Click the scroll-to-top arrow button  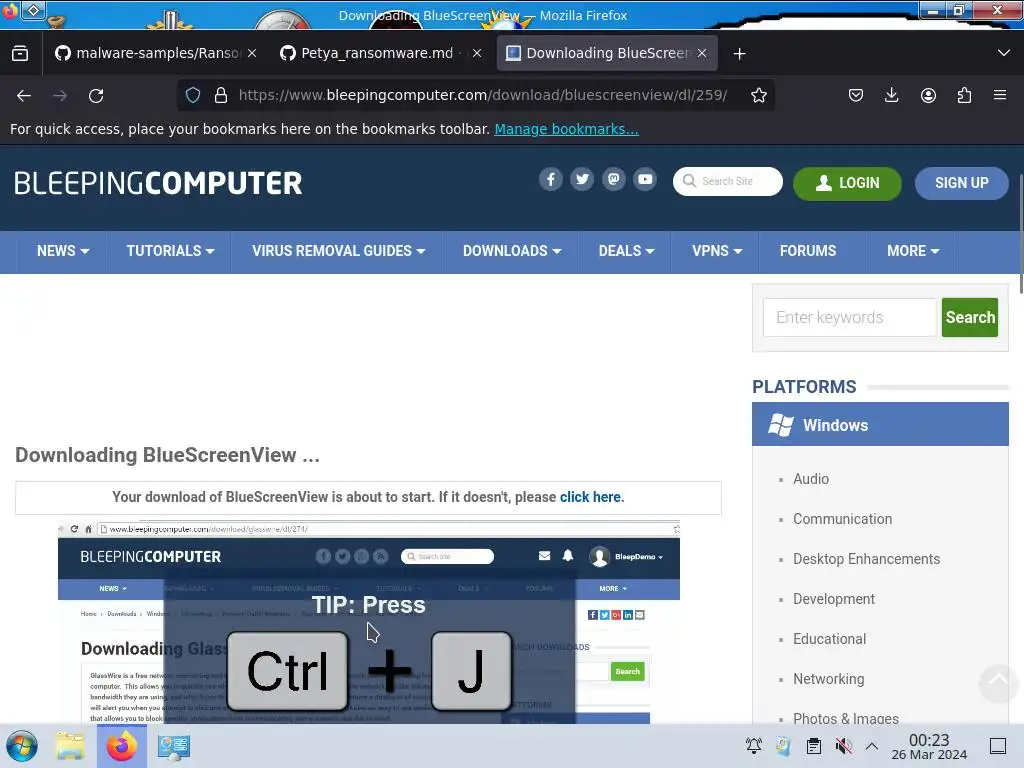tap(999, 683)
